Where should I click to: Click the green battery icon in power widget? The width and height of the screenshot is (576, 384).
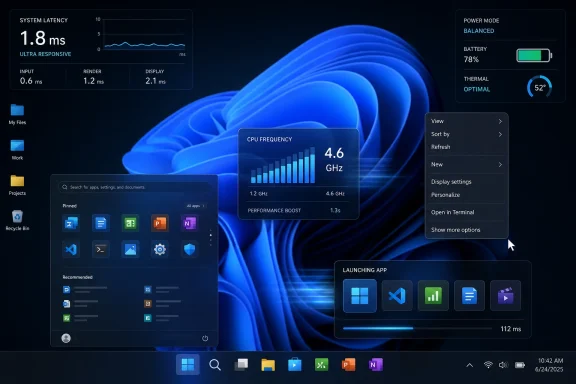pos(534,55)
